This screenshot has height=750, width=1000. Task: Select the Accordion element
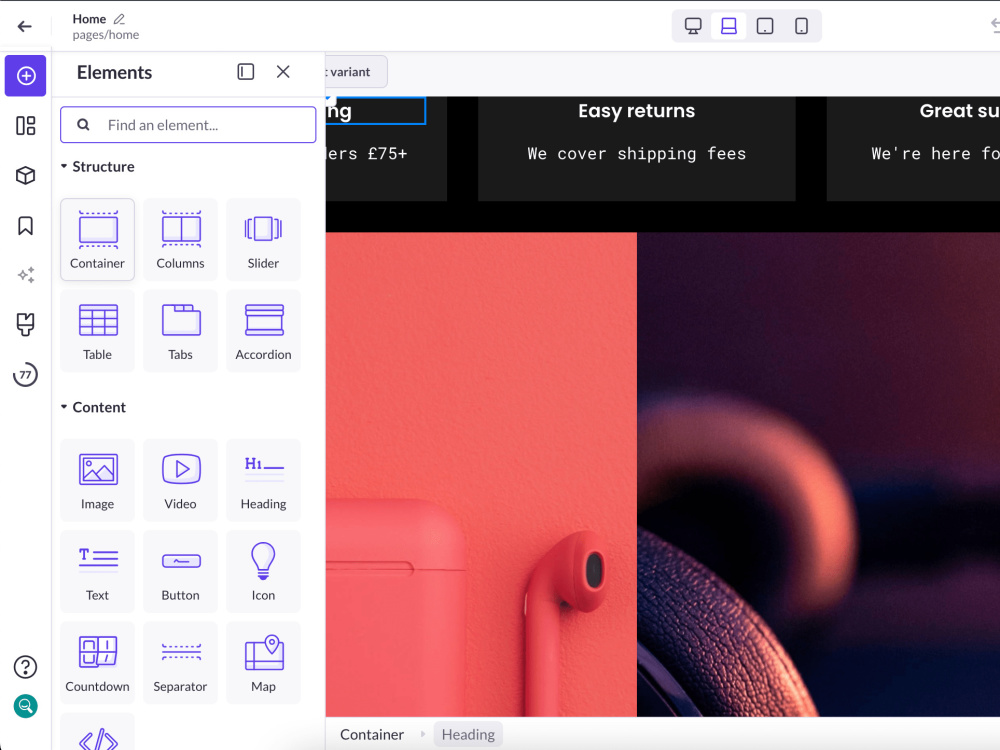click(x=263, y=330)
